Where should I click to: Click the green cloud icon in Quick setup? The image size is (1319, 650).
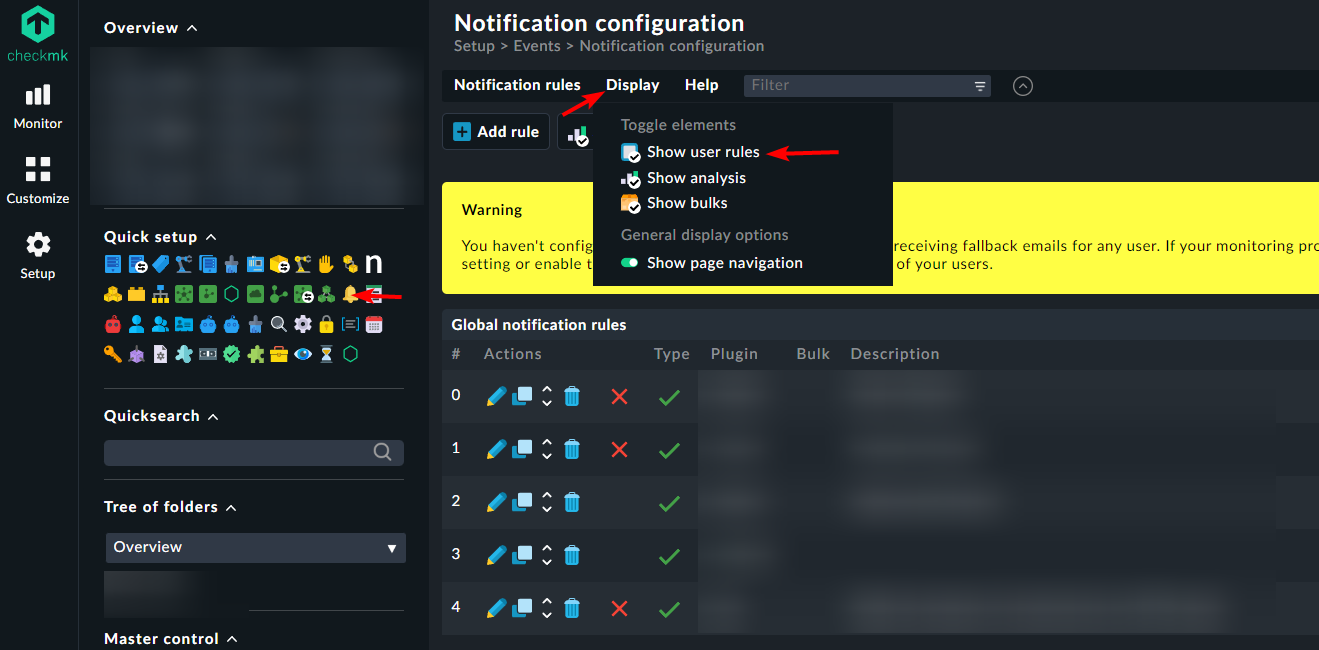255,294
